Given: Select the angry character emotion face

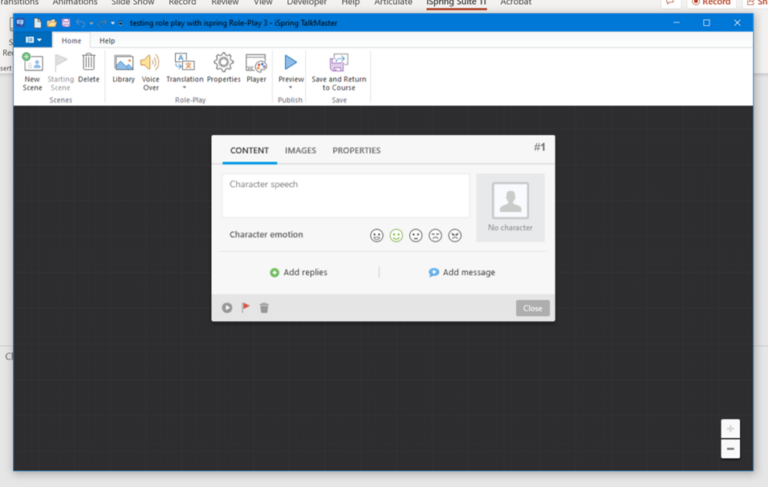Looking at the screenshot, I should click(x=455, y=236).
